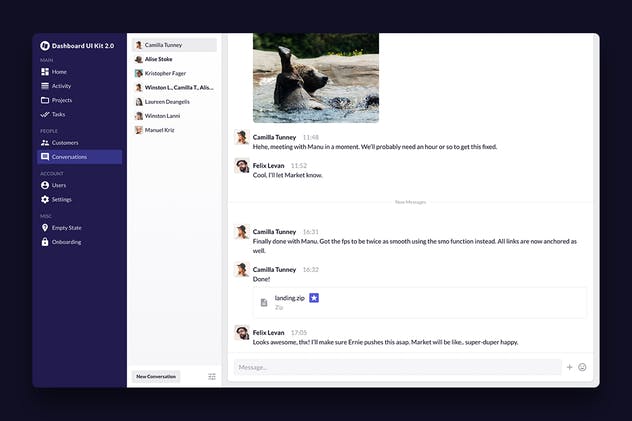Go to the Activity section
The height and width of the screenshot is (421, 632).
(61, 86)
